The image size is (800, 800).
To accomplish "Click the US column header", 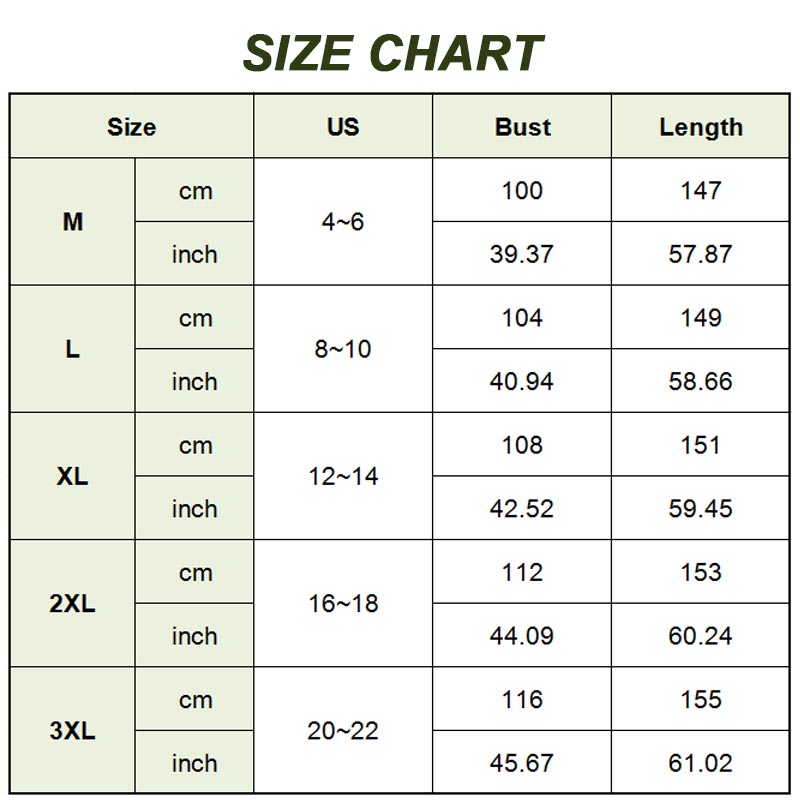I will [343, 127].
